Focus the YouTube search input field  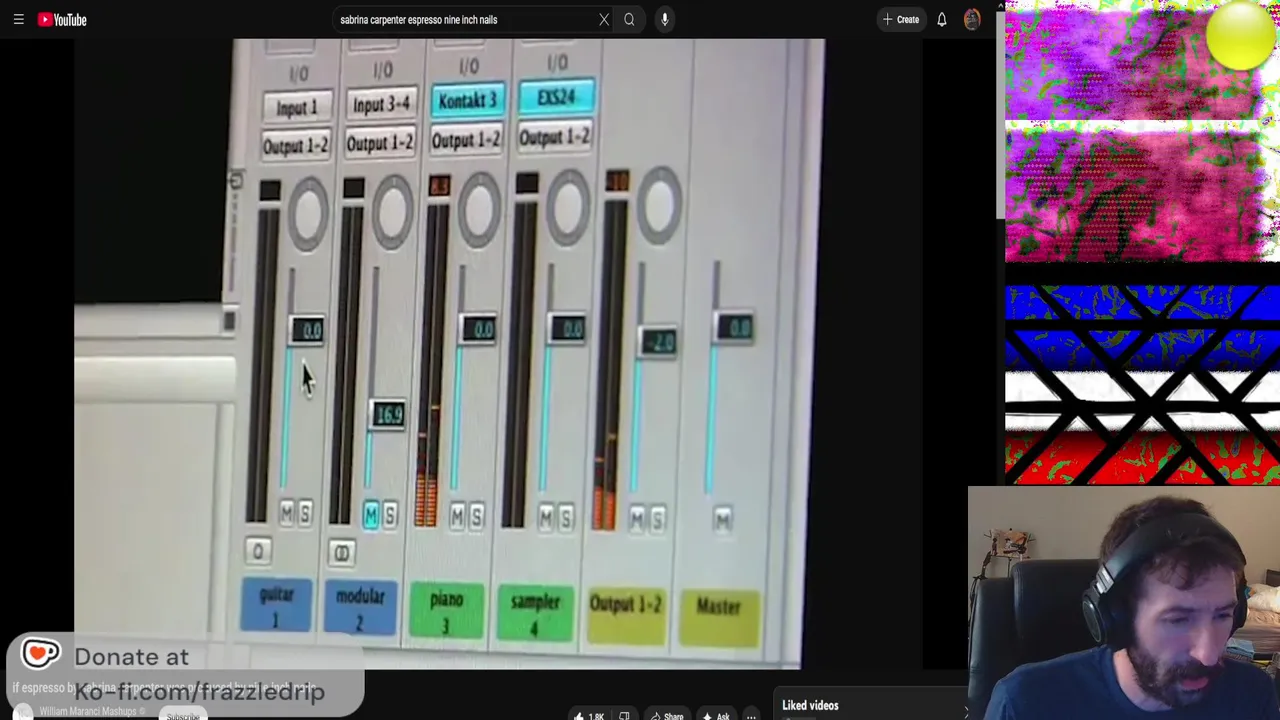pos(465,19)
